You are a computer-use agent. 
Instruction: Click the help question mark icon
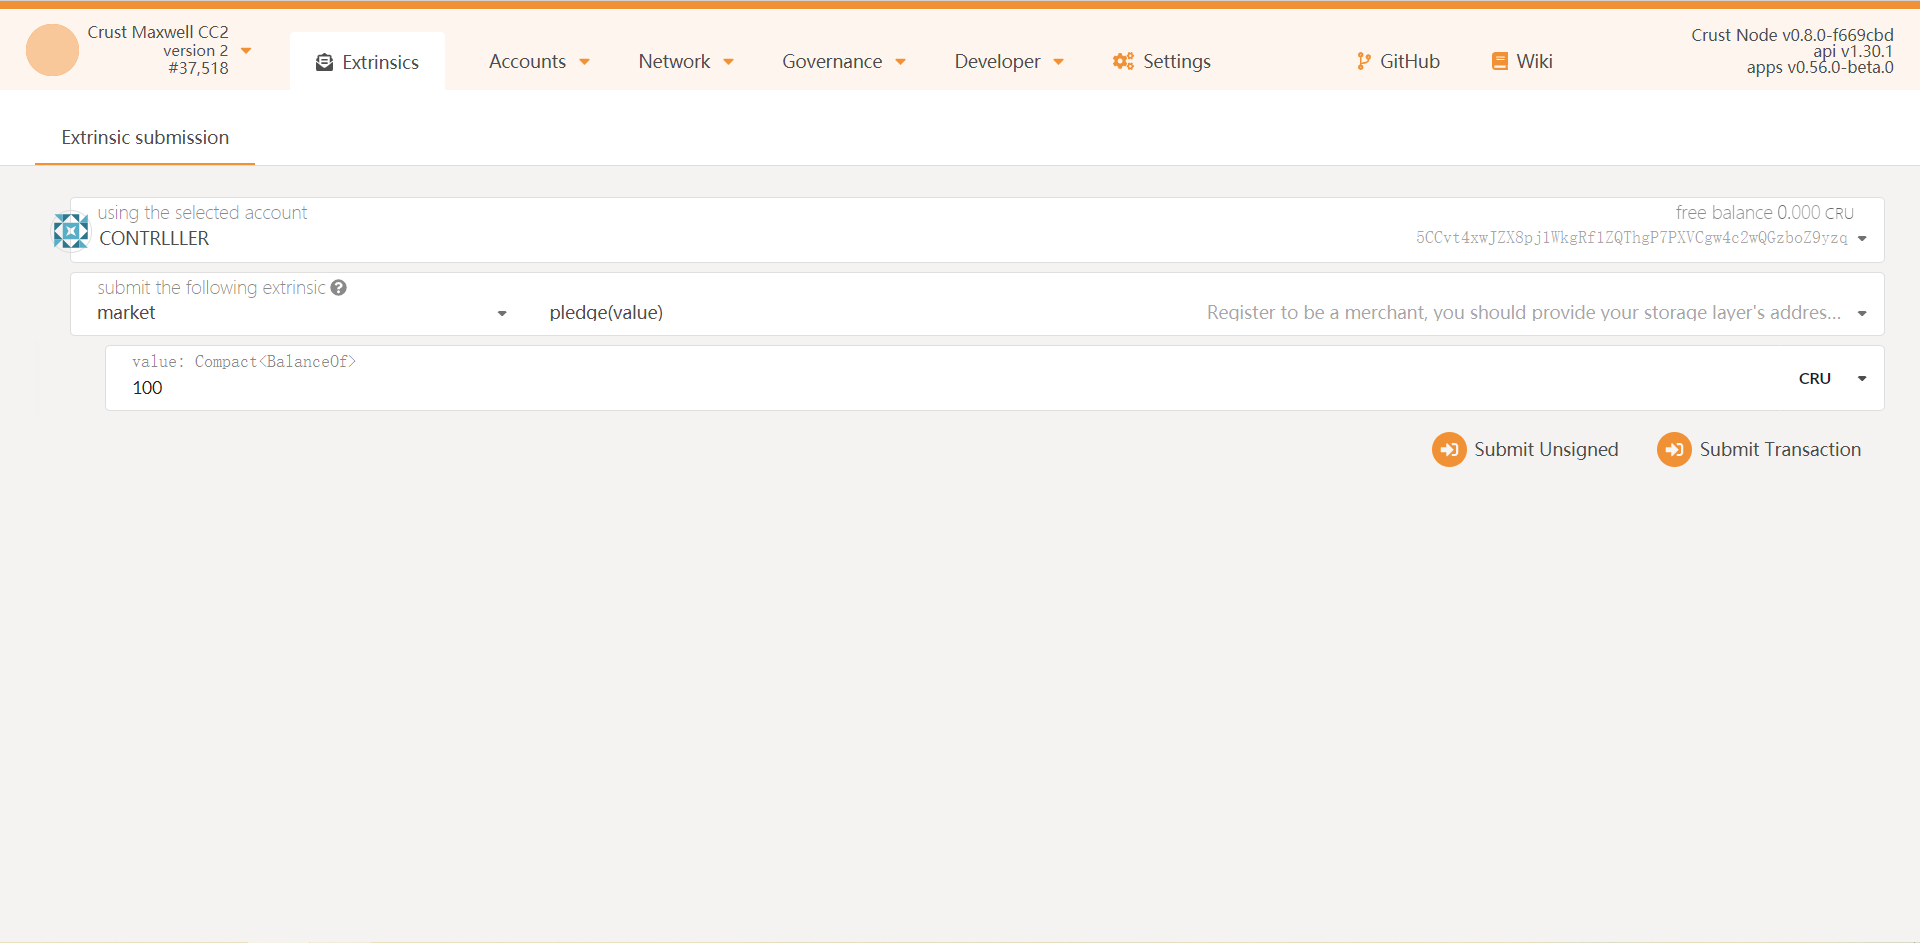[x=339, y=288]
